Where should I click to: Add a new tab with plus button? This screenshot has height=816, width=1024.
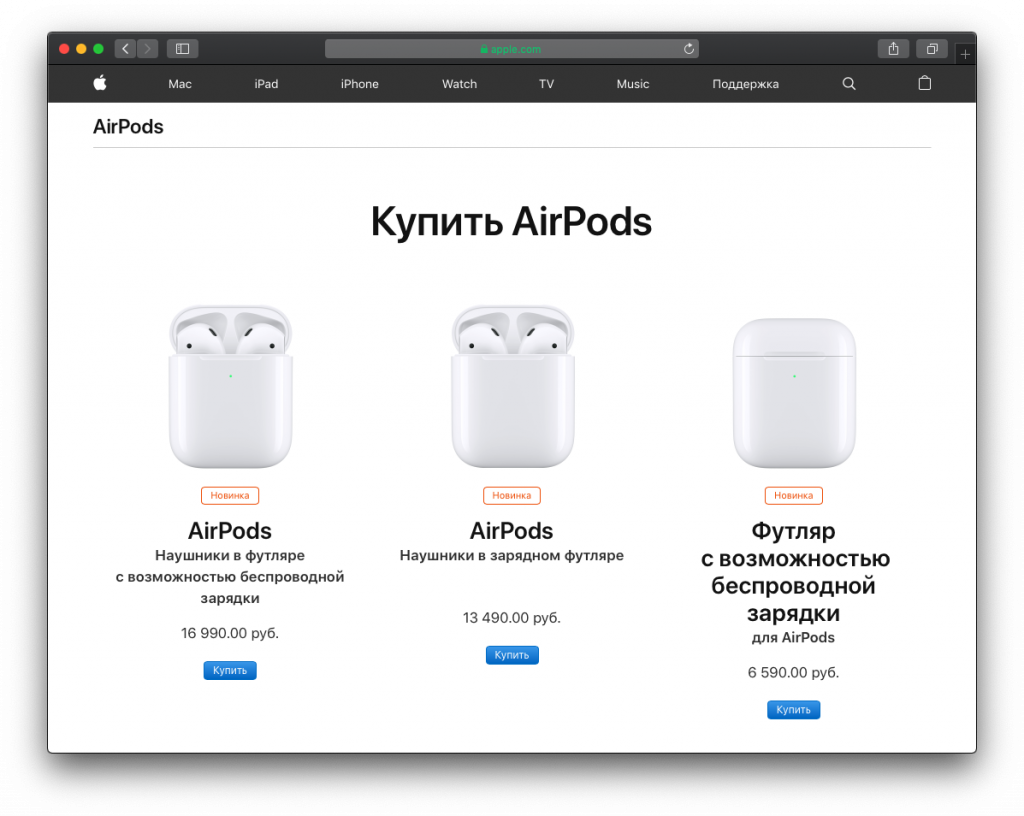coord(965,54)
